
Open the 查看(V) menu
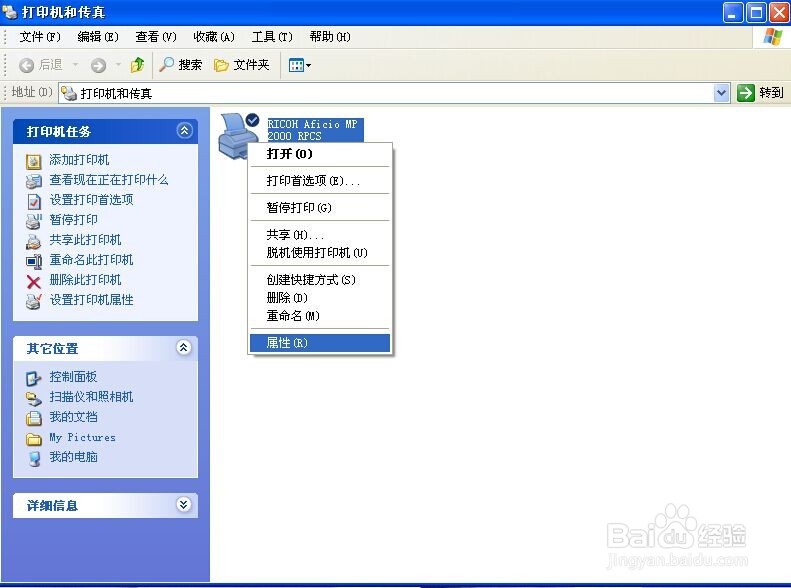[156, 37]
